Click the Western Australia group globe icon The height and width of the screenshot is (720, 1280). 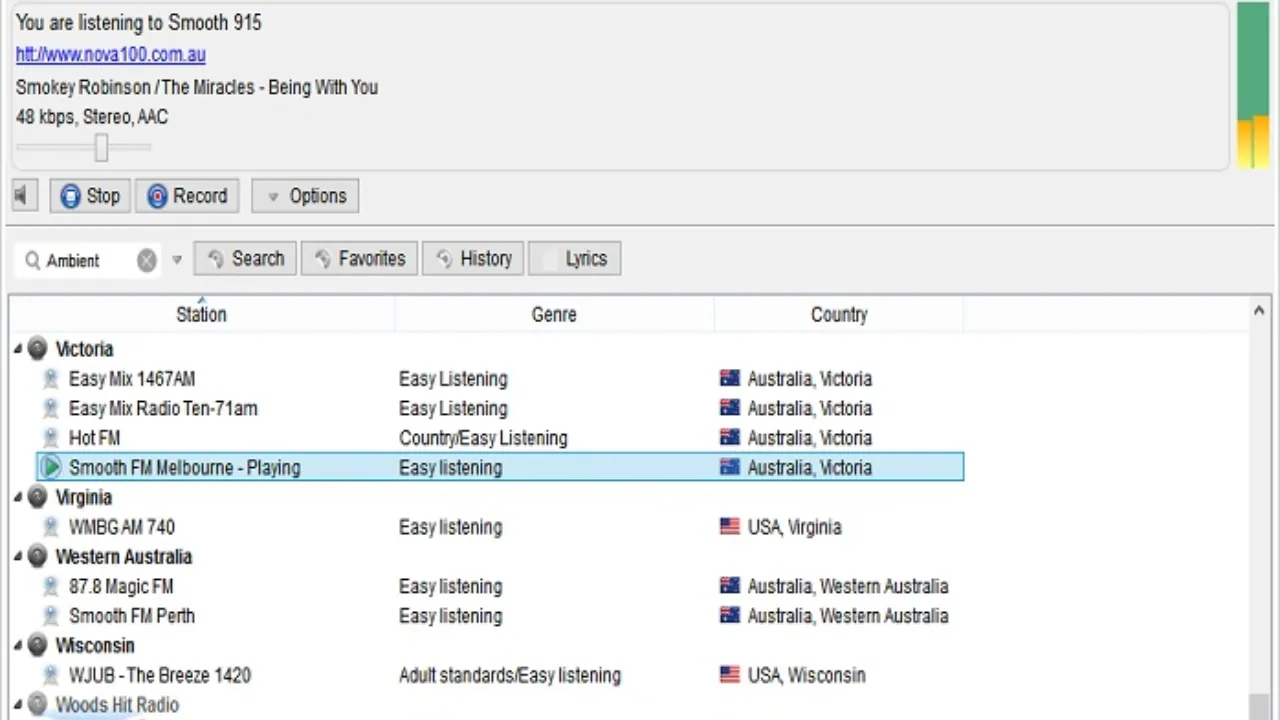[x=38, y=557]
